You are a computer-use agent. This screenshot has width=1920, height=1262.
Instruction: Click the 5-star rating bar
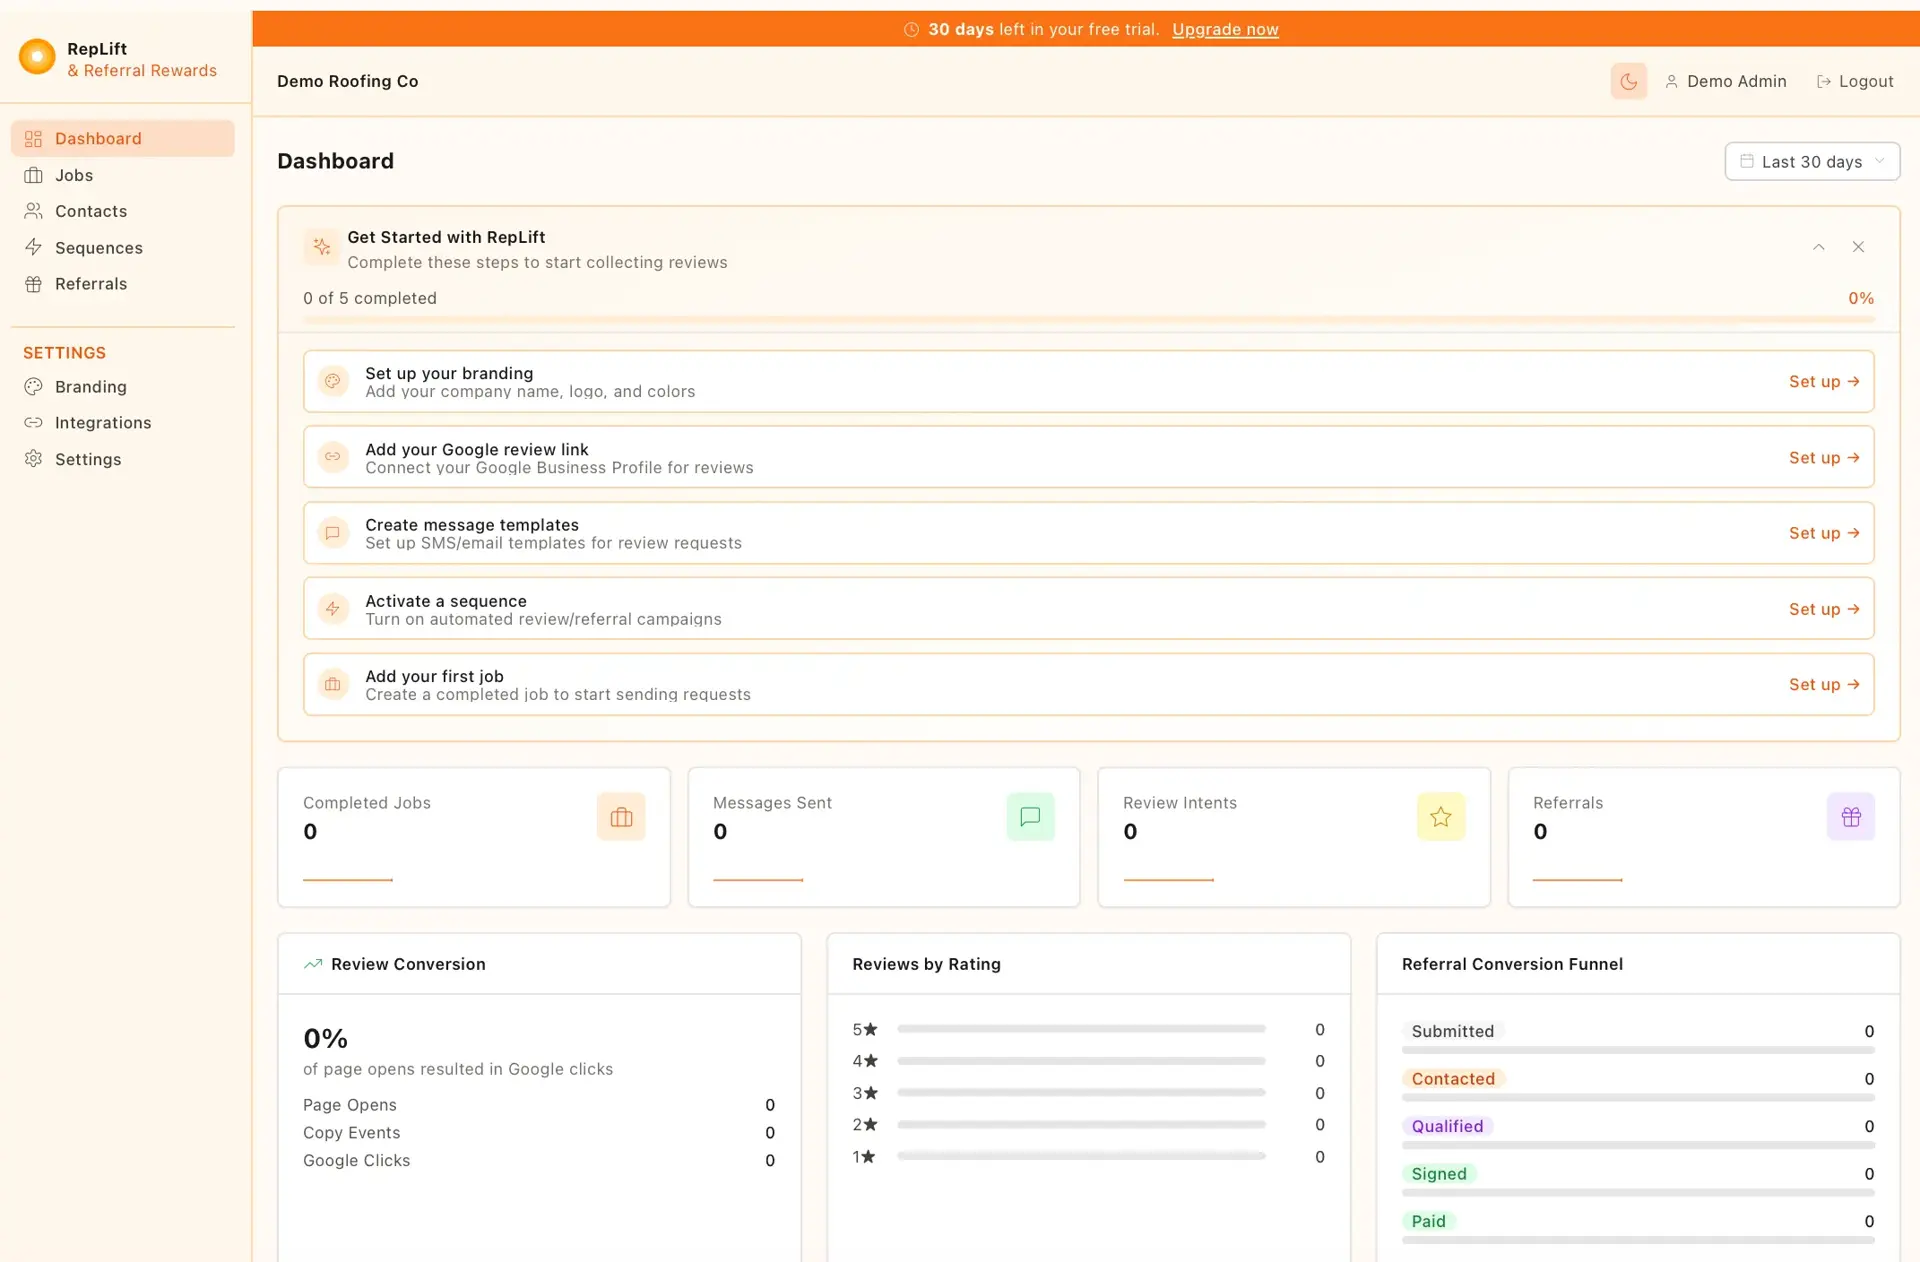tap(1081, 1029)
